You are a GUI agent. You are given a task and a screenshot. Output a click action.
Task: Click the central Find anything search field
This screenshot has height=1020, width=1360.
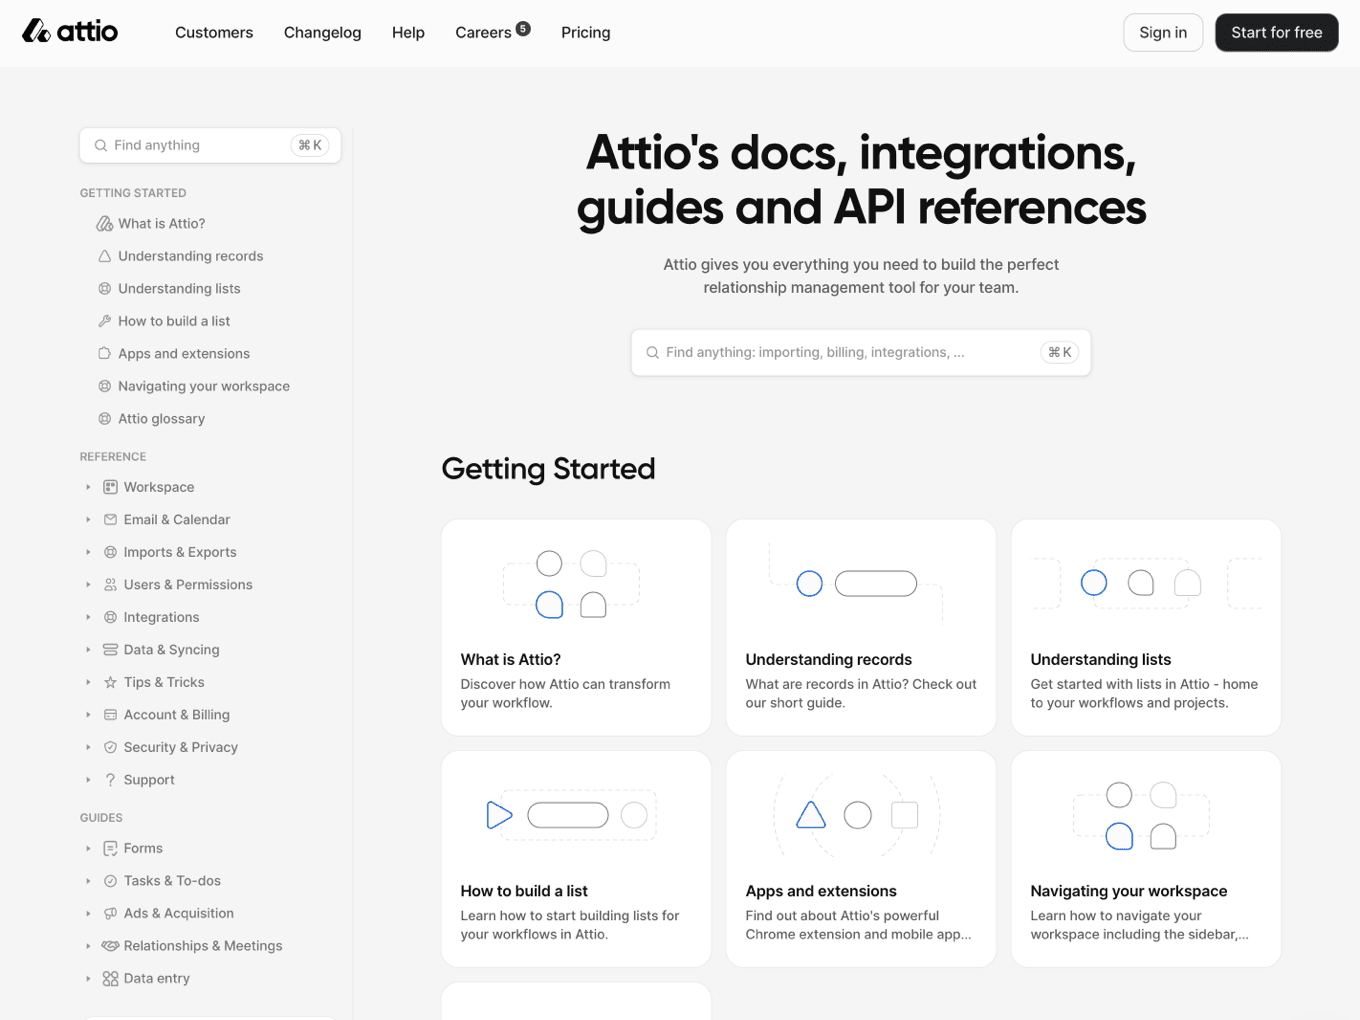tap(860, 352)
